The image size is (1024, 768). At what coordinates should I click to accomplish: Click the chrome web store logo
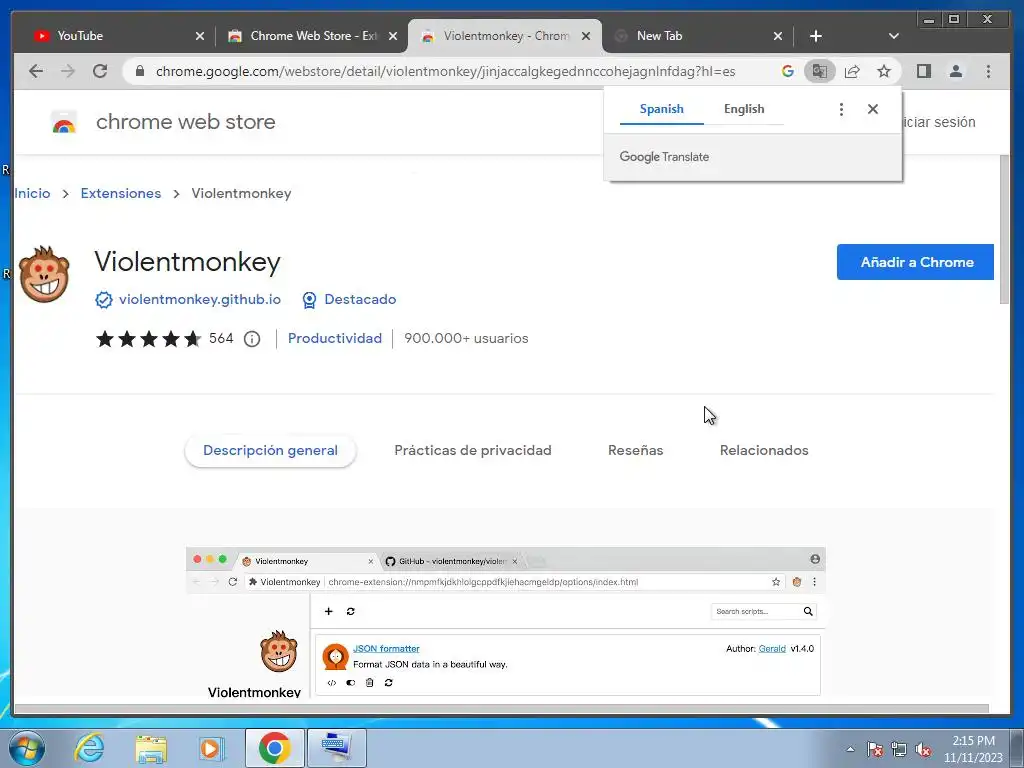[63, 122]
